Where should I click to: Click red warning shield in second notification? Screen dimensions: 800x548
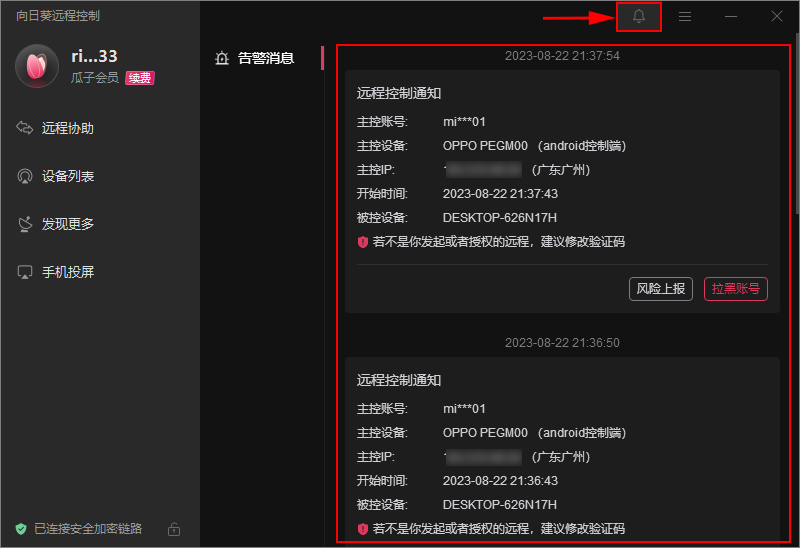363,528
